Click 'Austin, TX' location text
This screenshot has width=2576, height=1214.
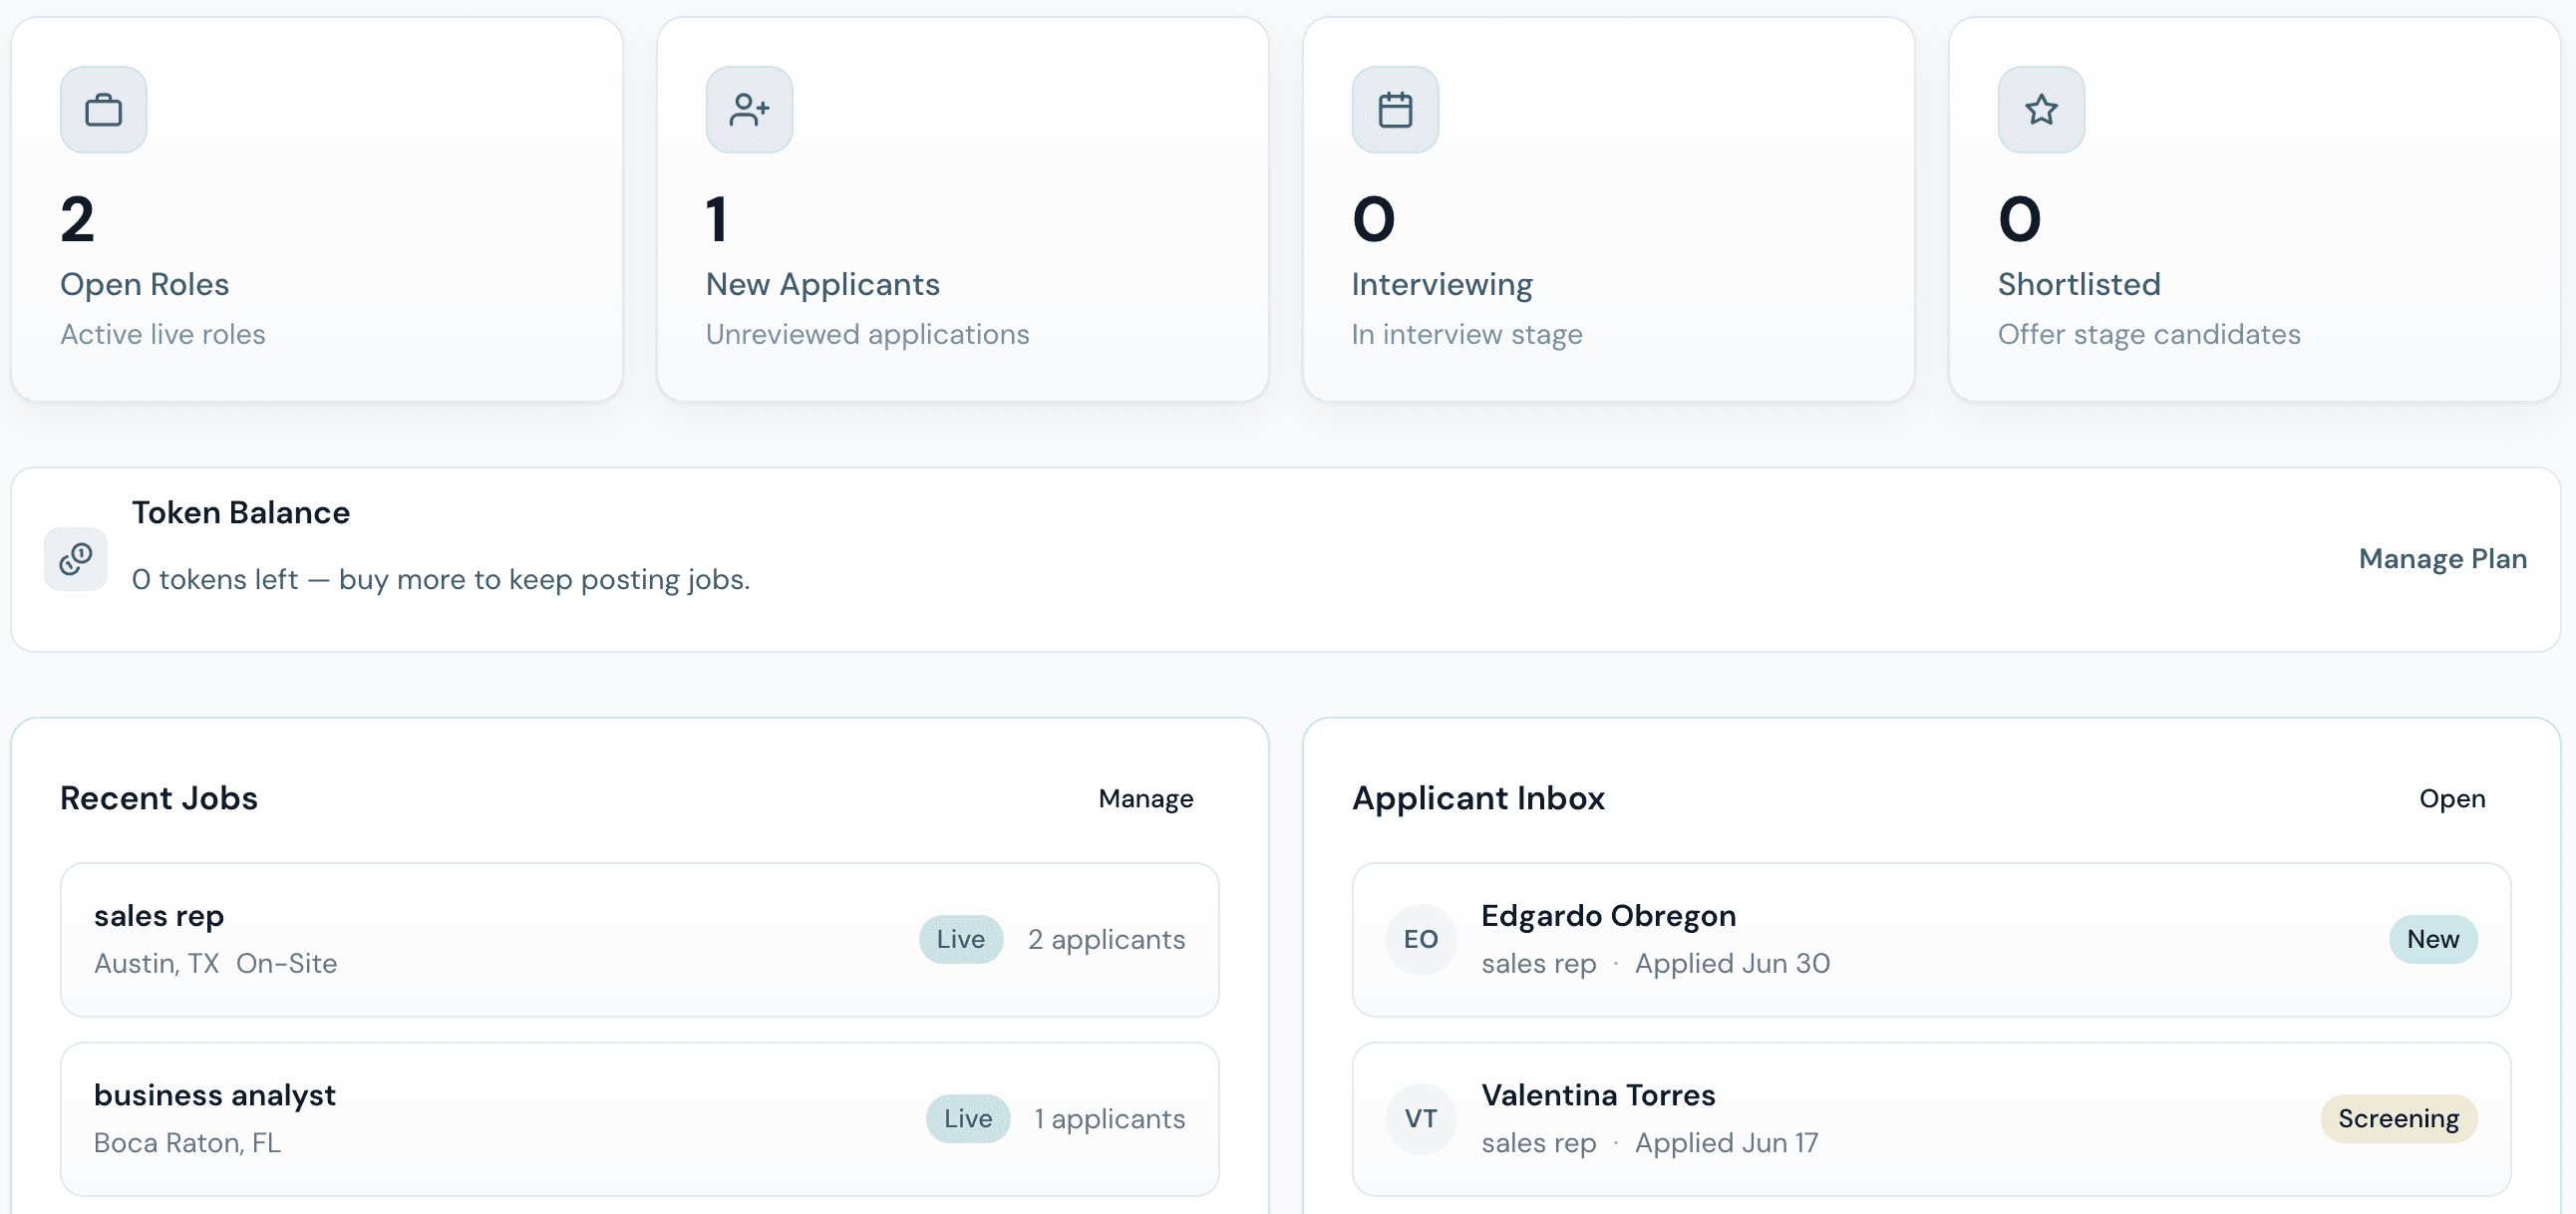[x=156, y=963]
